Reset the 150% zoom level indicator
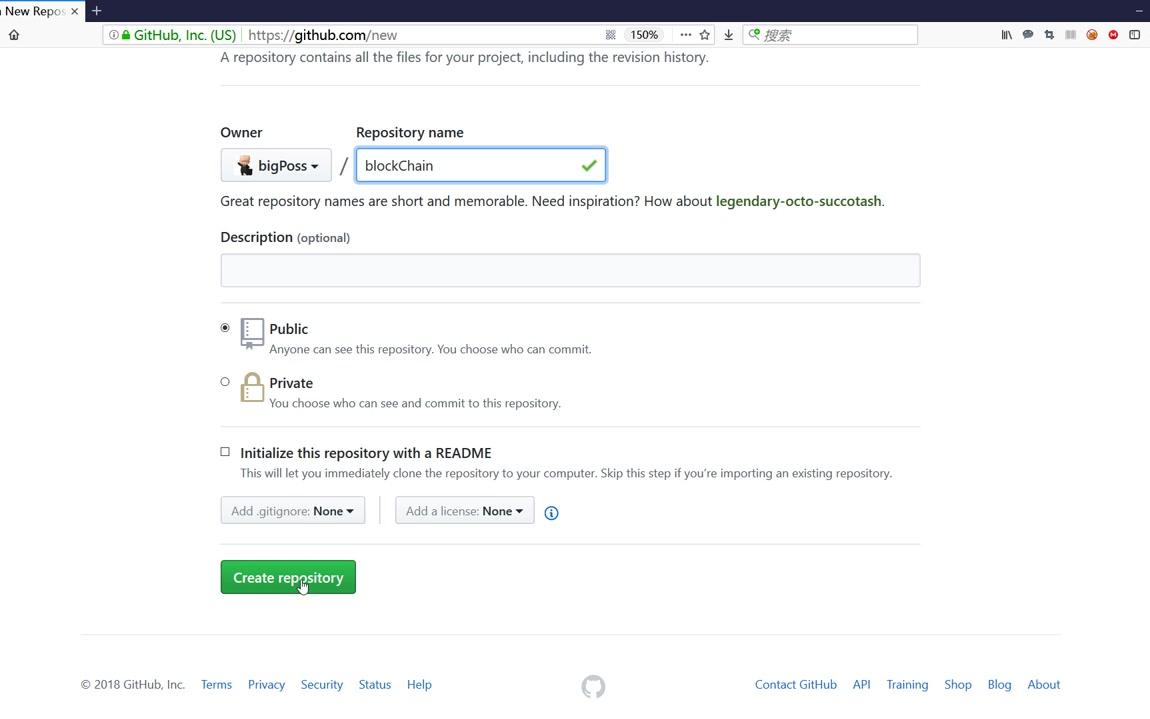Image resolution: width=1150 pixels, height=719 pixels. pyautogui.click(x=643, y=35)
